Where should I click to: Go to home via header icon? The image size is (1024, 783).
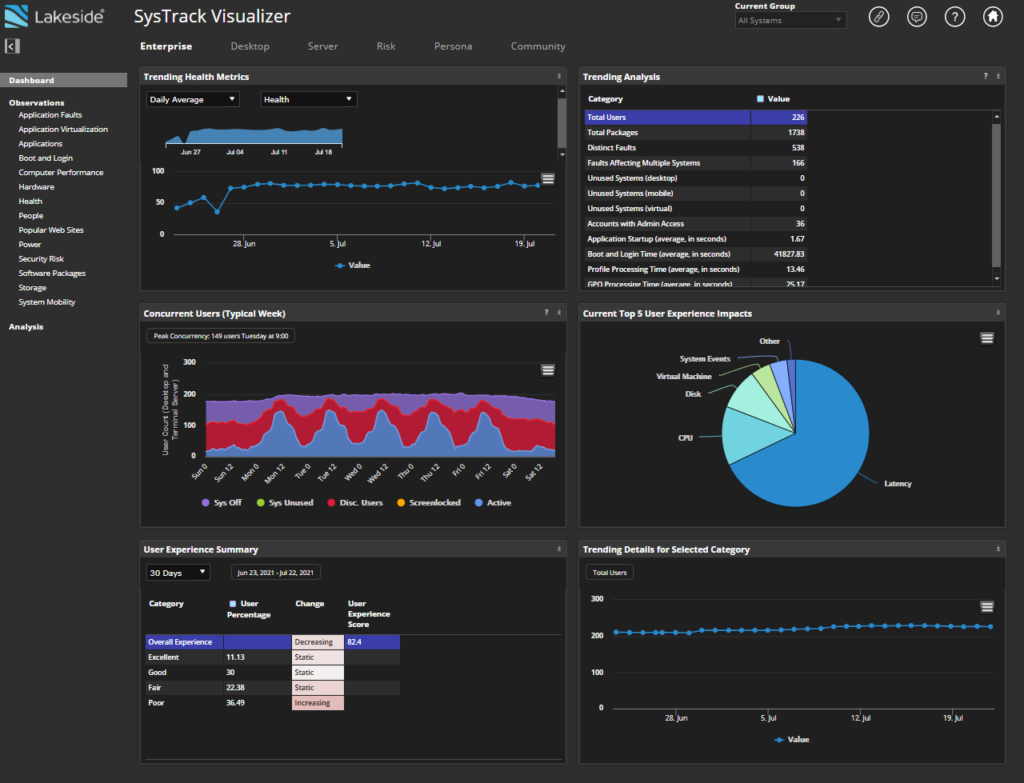pyautogui.click(x=993, y=16)
